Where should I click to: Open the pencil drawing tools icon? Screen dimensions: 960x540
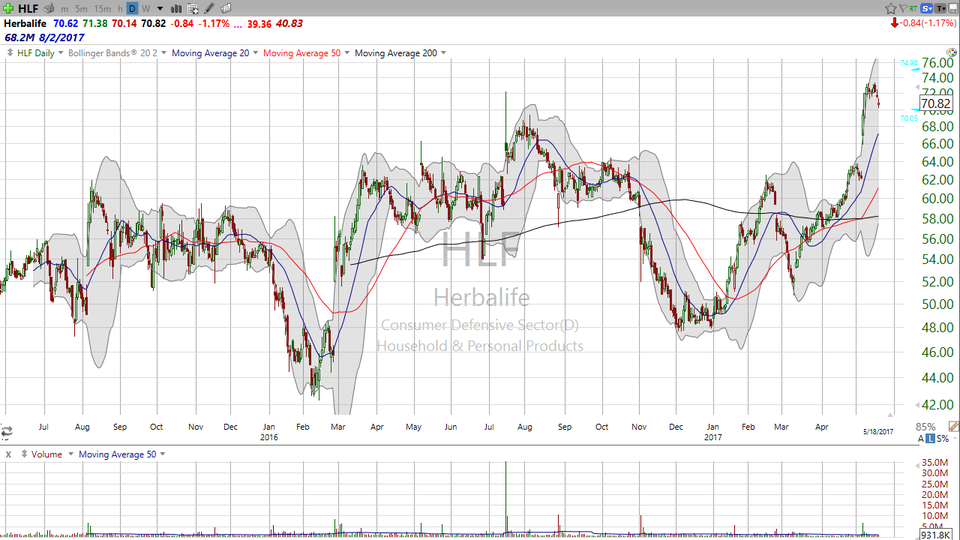209,9
